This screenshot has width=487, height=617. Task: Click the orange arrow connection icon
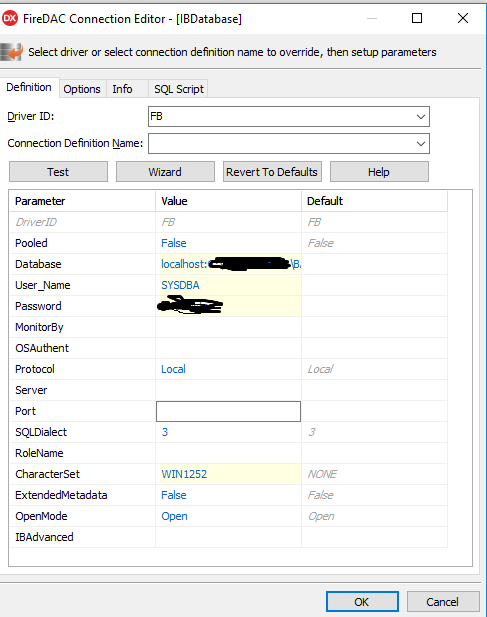[x=11, y=52]
